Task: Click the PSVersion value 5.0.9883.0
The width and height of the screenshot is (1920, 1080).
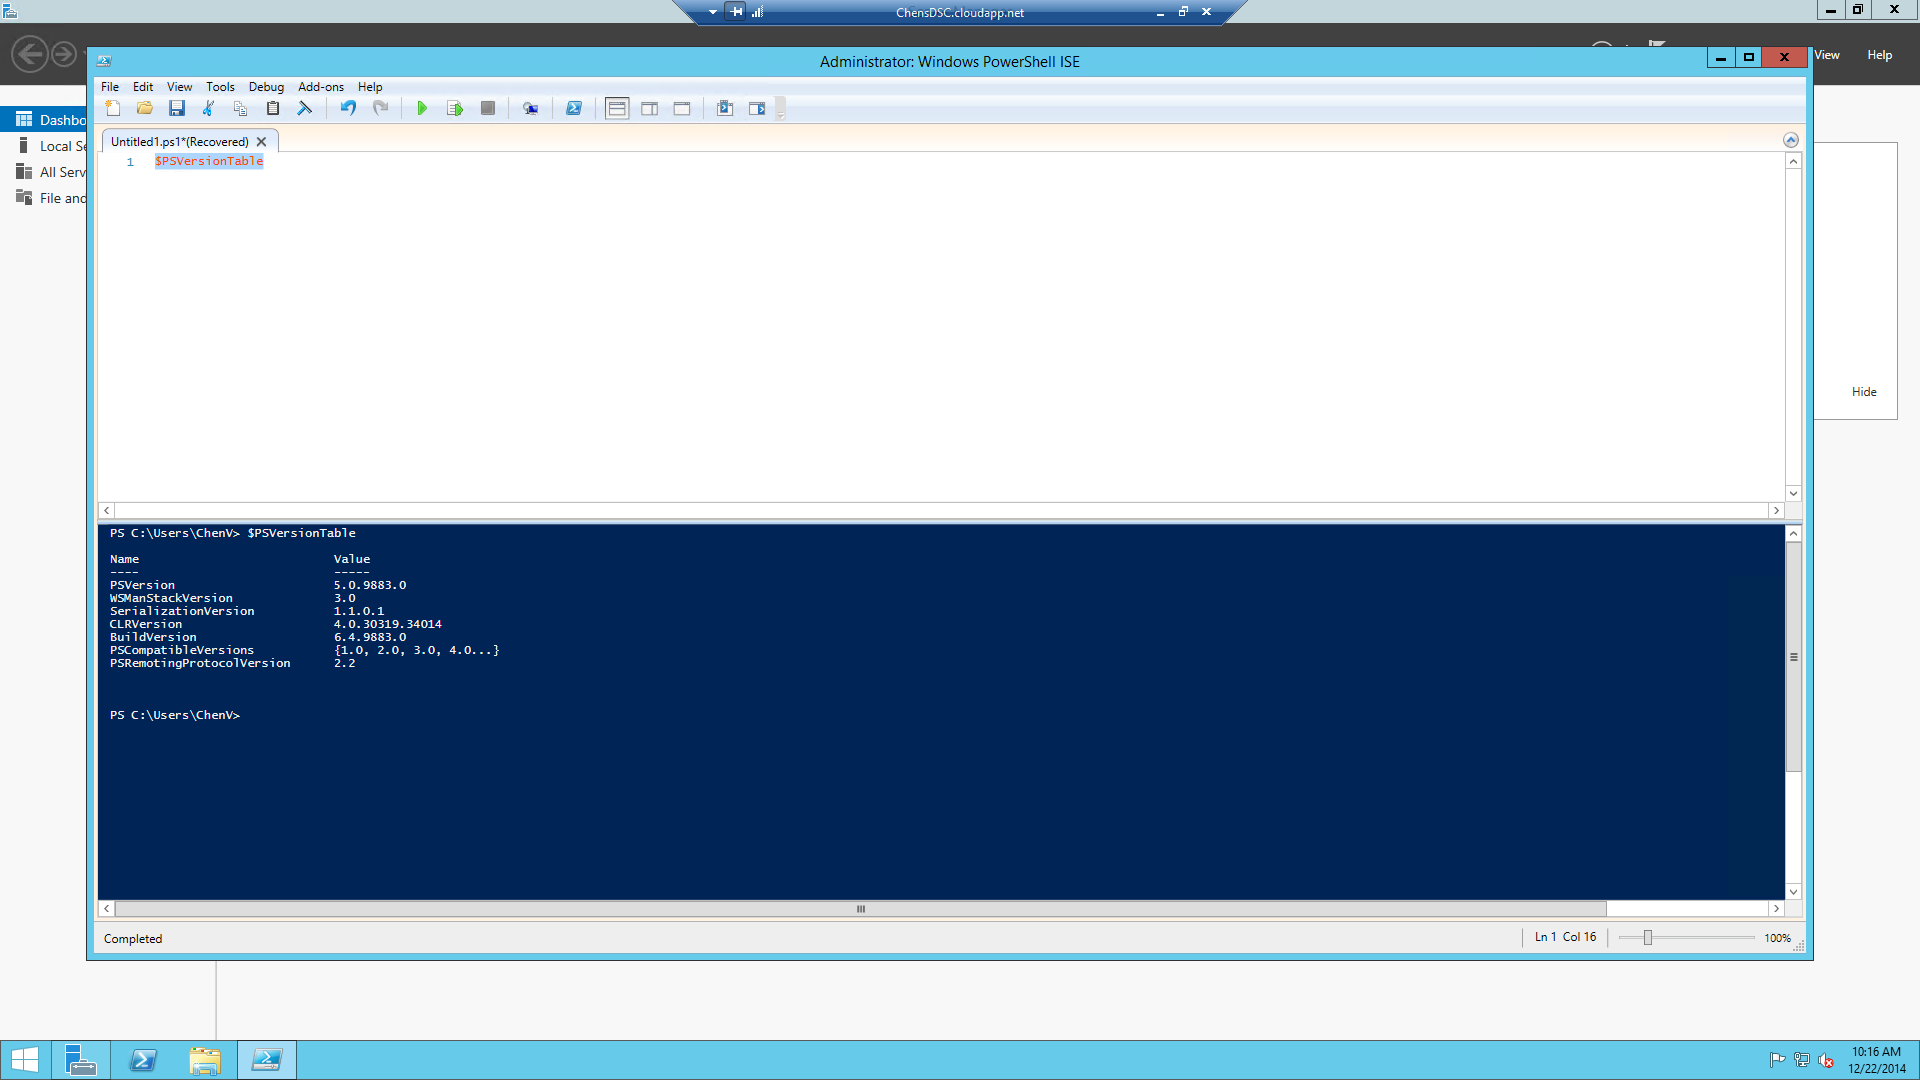Action: 370,585
